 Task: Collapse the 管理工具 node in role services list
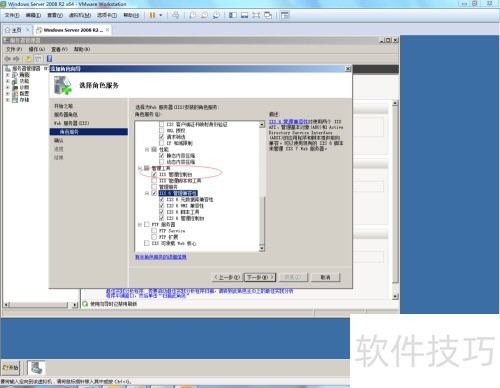(x=140, y=168)
